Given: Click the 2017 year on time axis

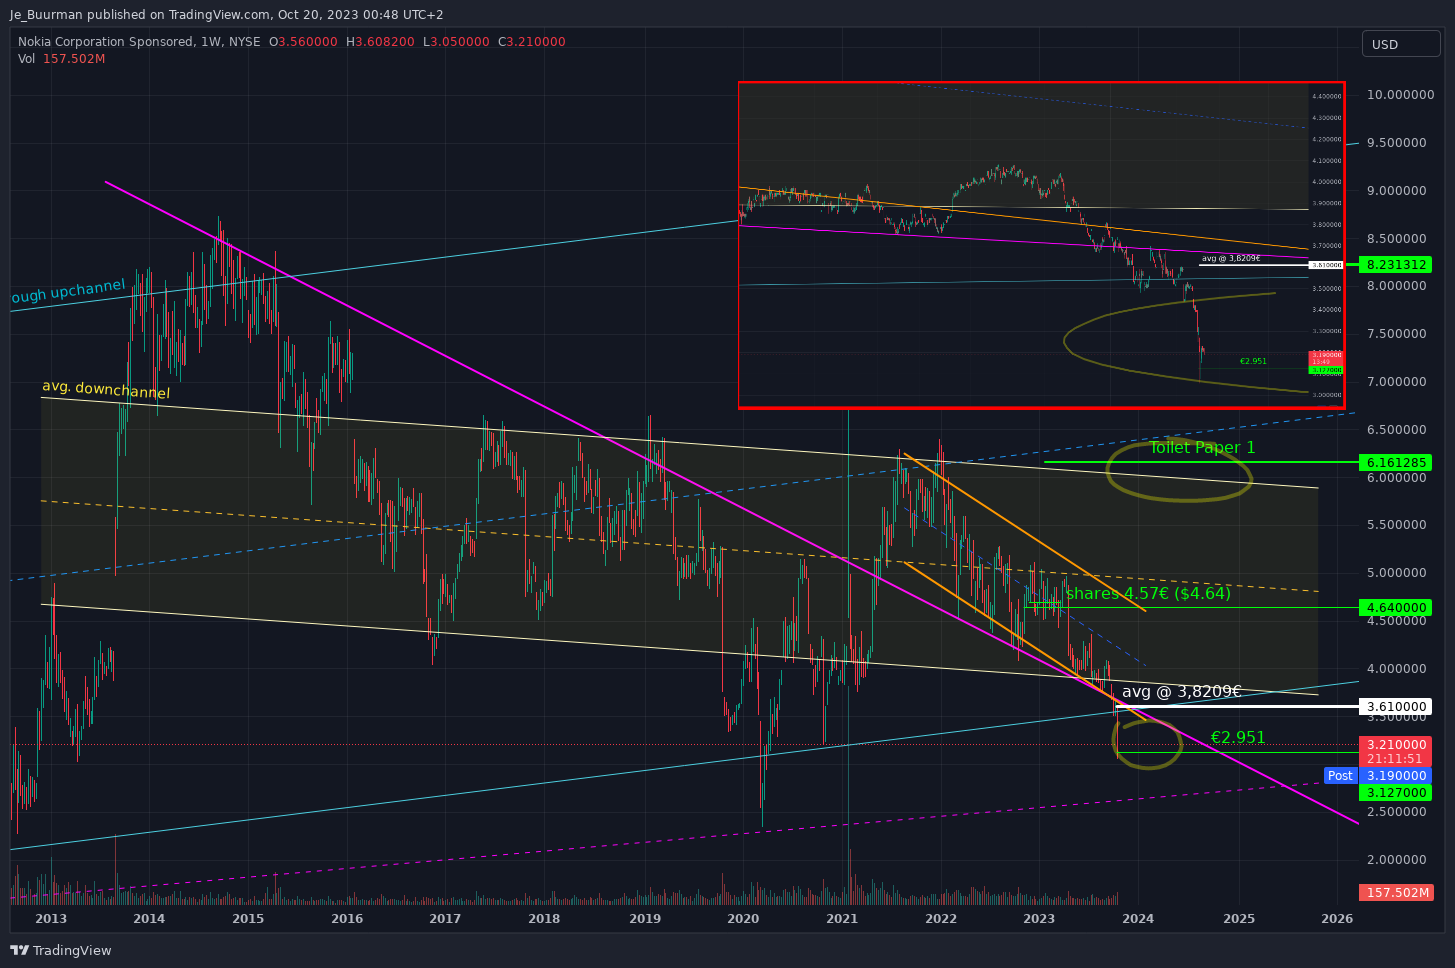Looking at the screenshot, I should point(445,918).
